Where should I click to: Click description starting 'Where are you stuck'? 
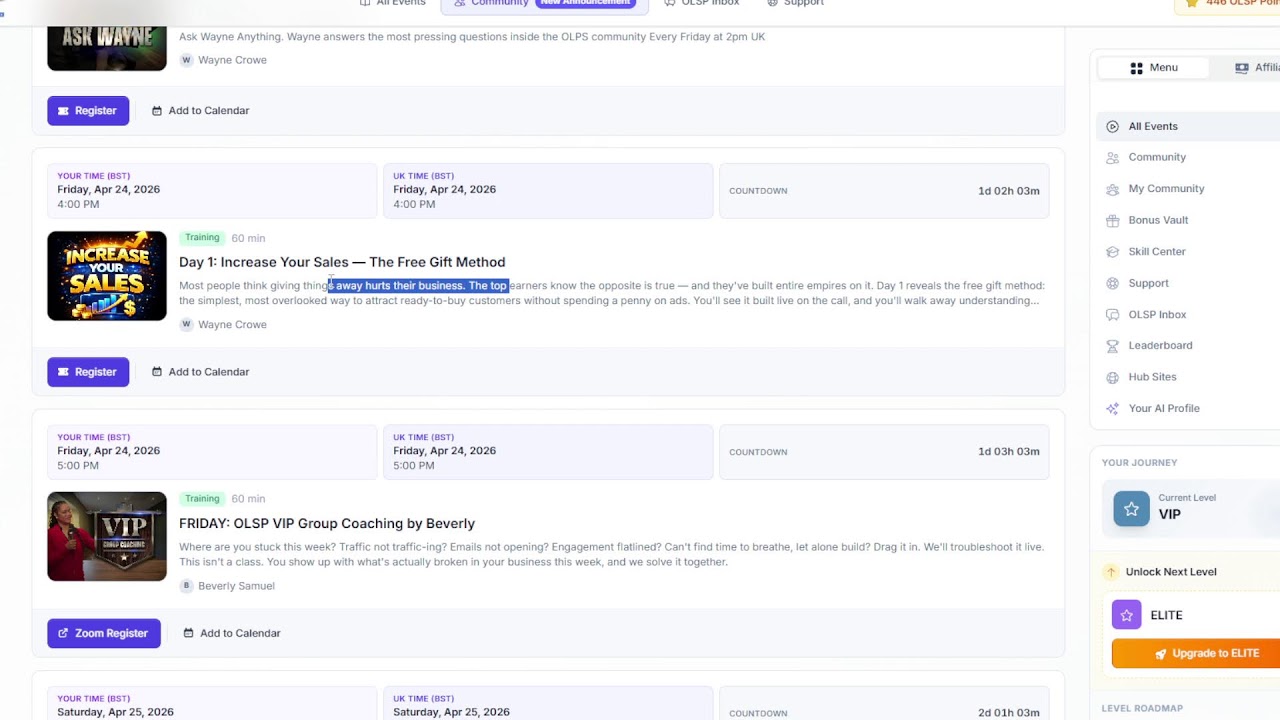(x=611, y=555)
